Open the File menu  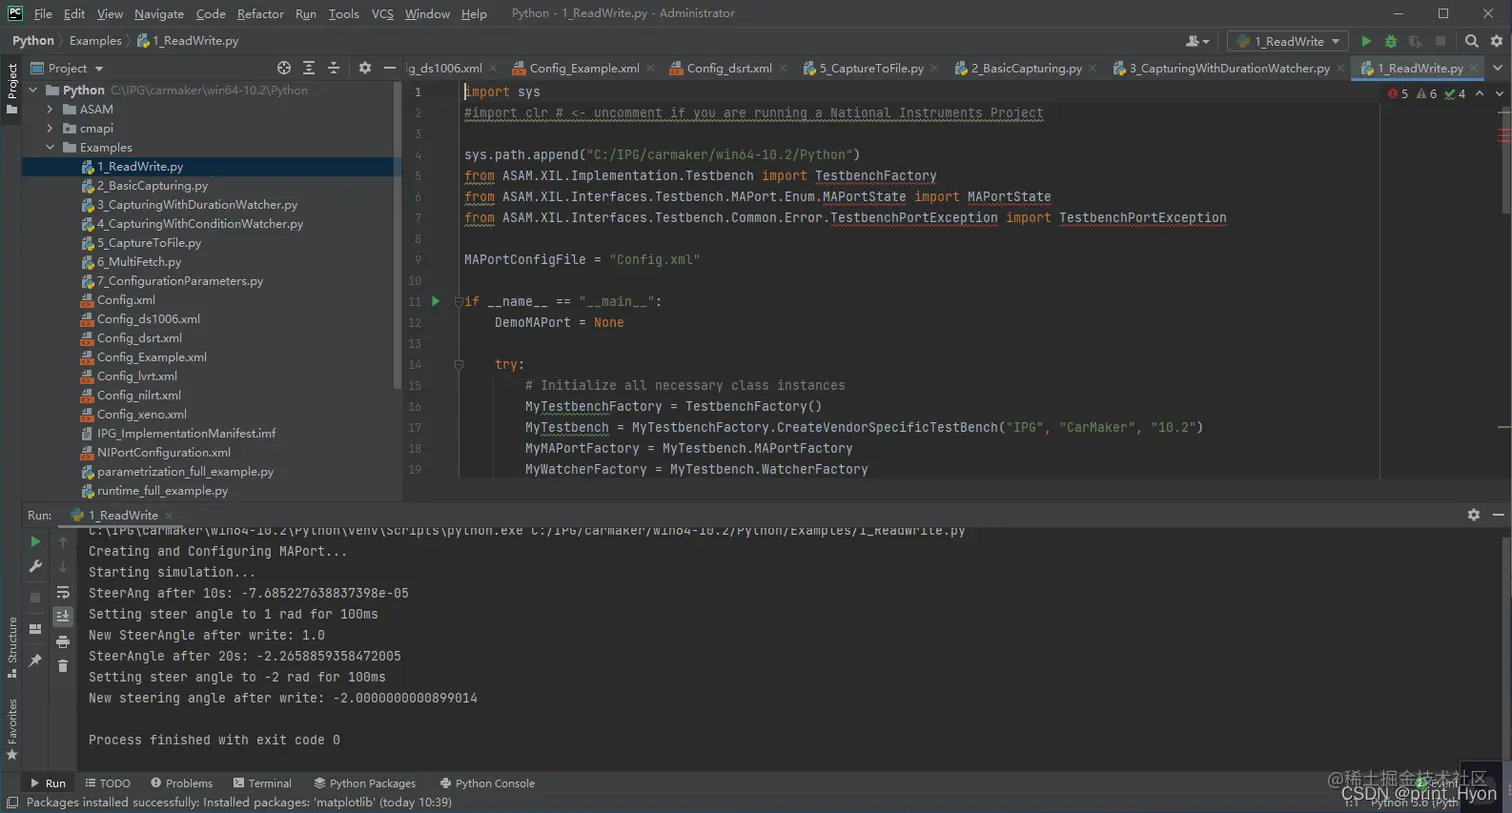pyautogui.click(x=43, y=14)
